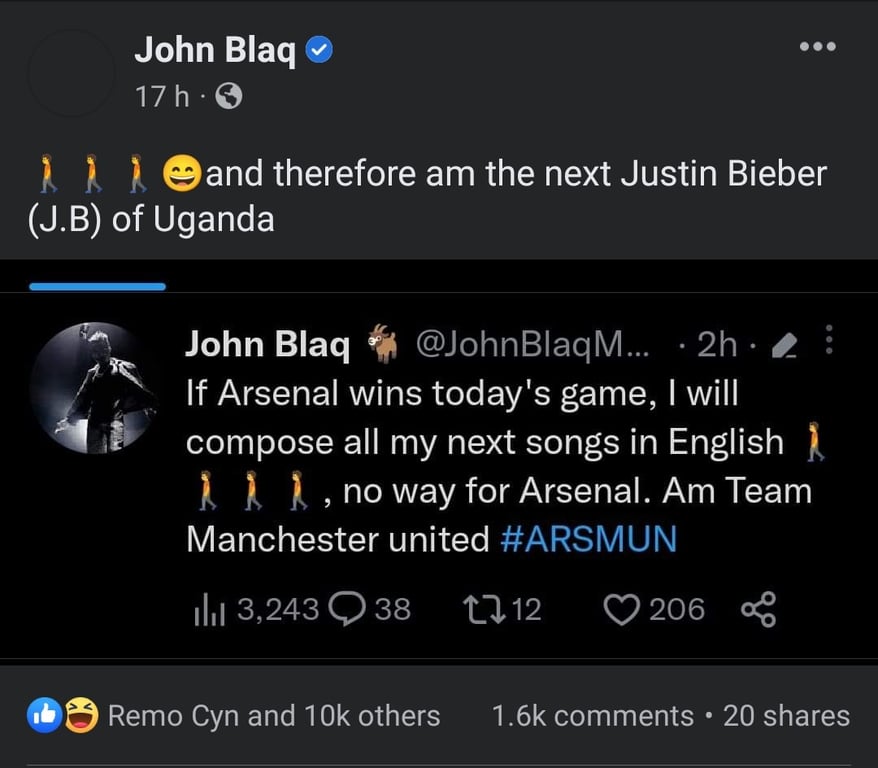Click the reply speech bubble icon
Screen dimensions: 878x768
coord(350,608)
